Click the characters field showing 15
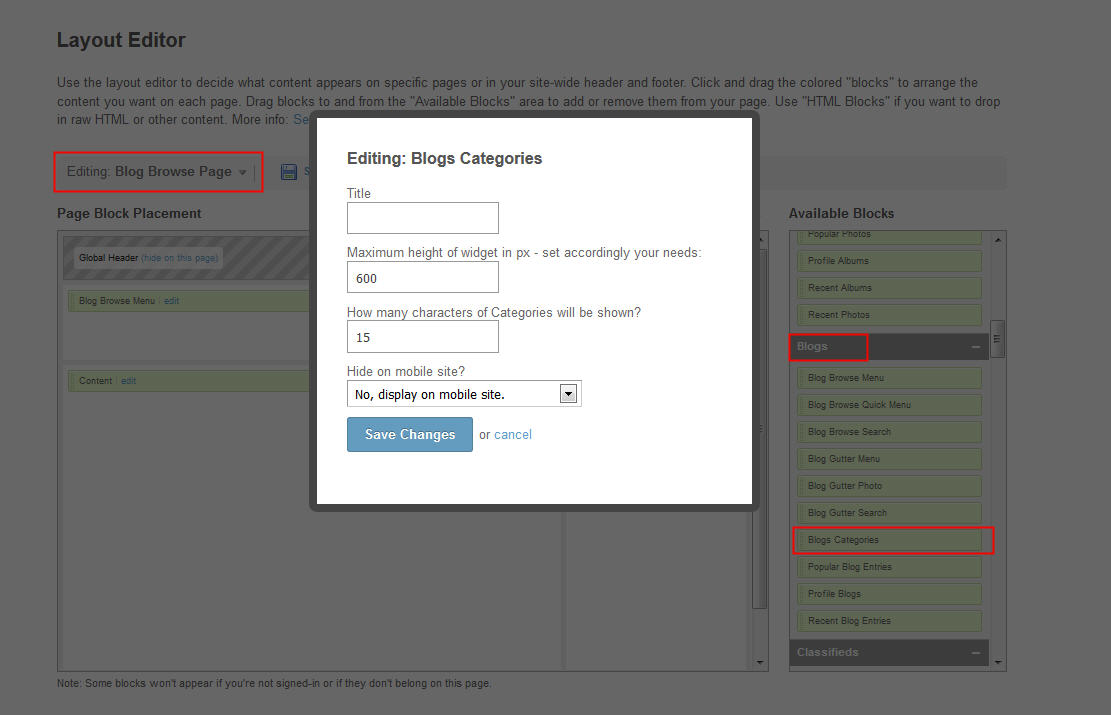This screenshot has height=715, width=1111. tap(422, 337)
